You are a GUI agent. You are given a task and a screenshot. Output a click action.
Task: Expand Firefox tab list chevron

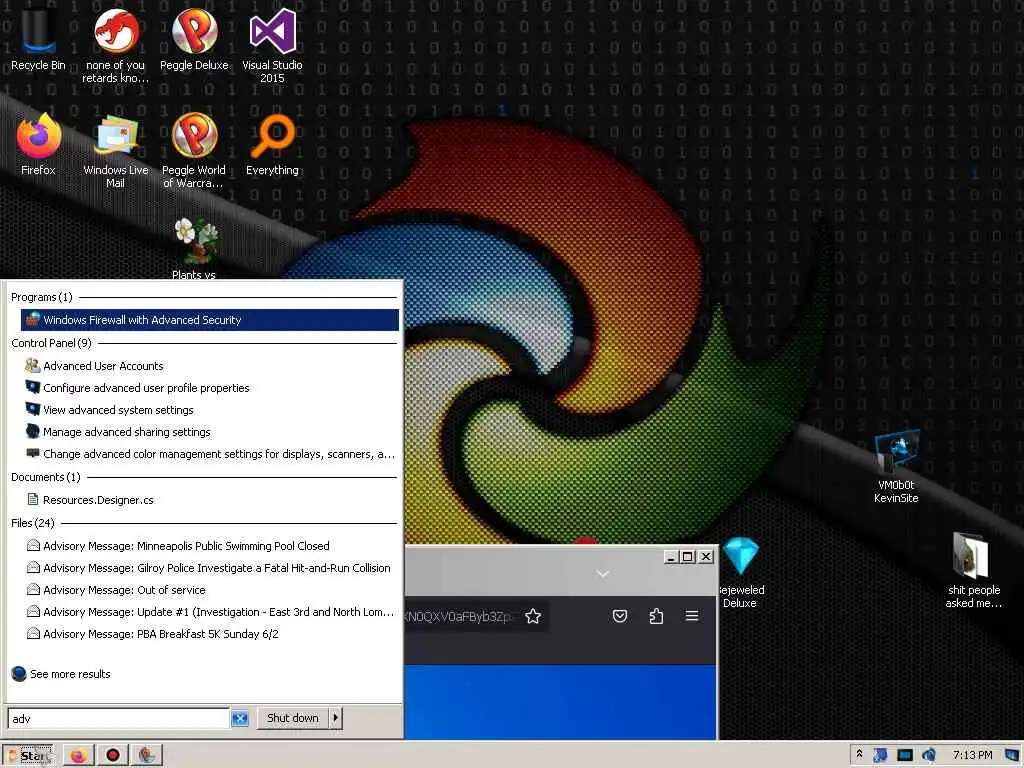[602, 574]
